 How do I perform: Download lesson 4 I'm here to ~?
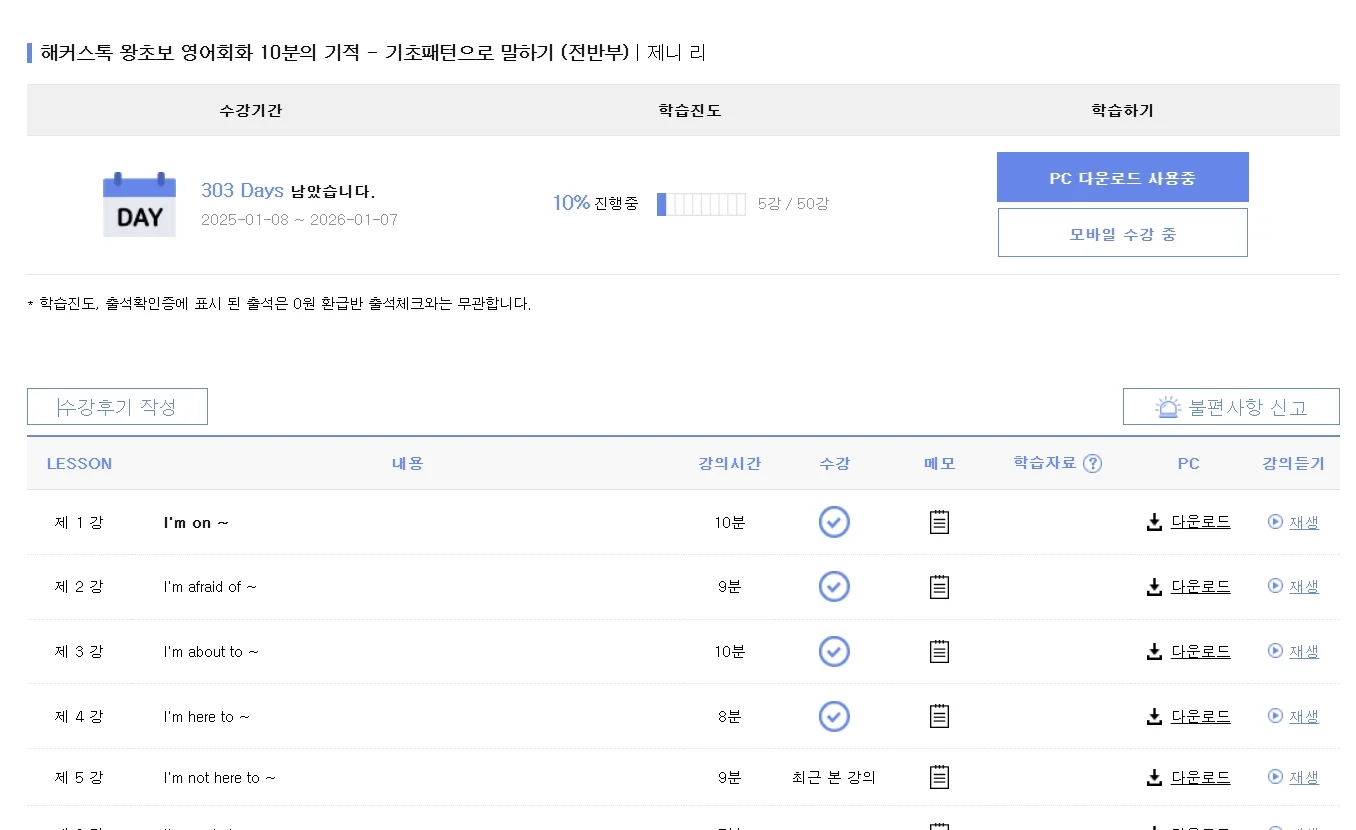1188,717
